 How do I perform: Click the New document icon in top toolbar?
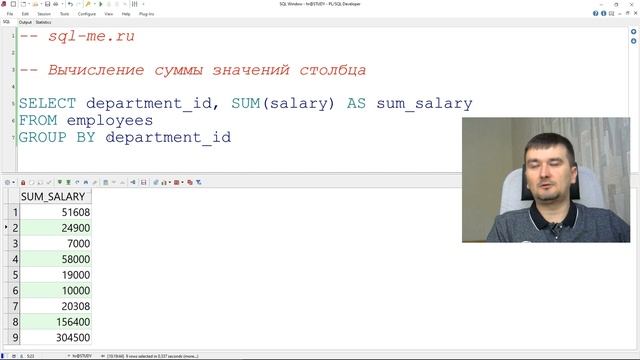point(22,4)
